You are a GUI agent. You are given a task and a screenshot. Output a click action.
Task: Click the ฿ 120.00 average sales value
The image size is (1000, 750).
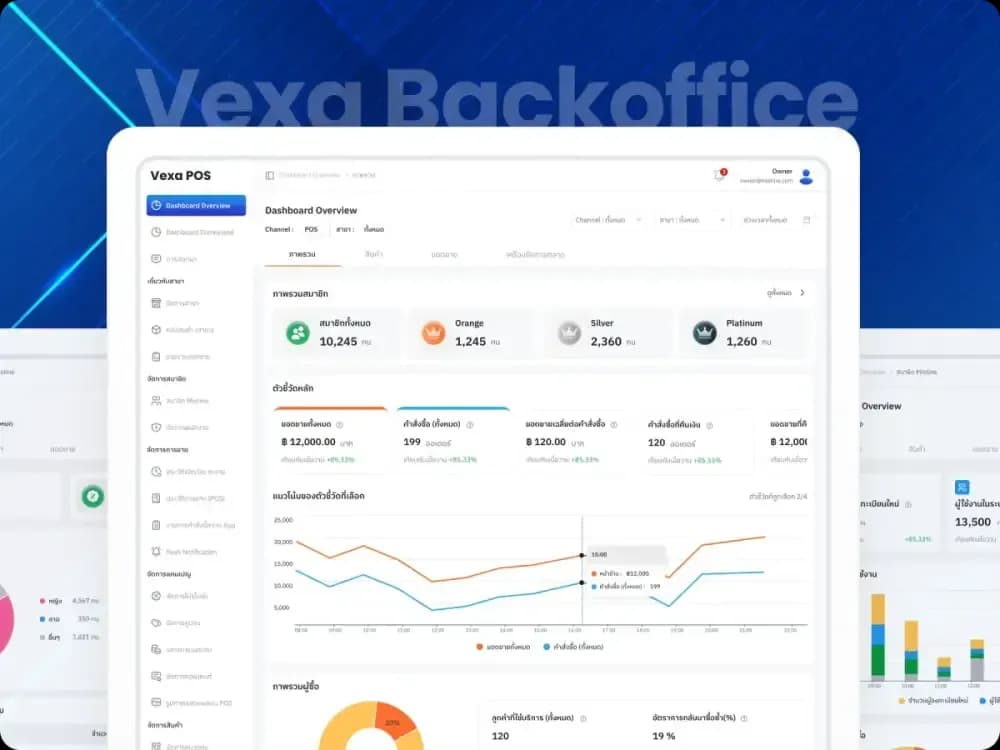click(546, 442)
